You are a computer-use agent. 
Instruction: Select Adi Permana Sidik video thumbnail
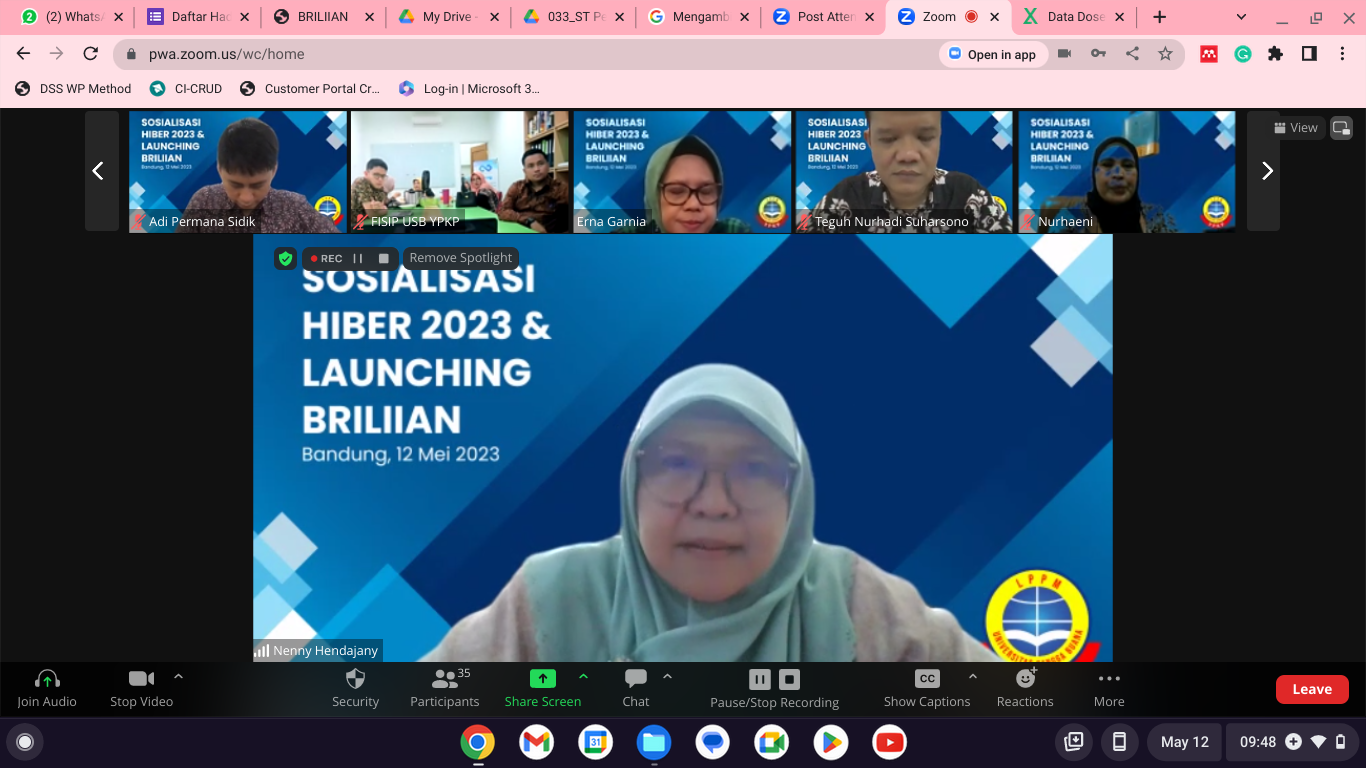point(238,172)
